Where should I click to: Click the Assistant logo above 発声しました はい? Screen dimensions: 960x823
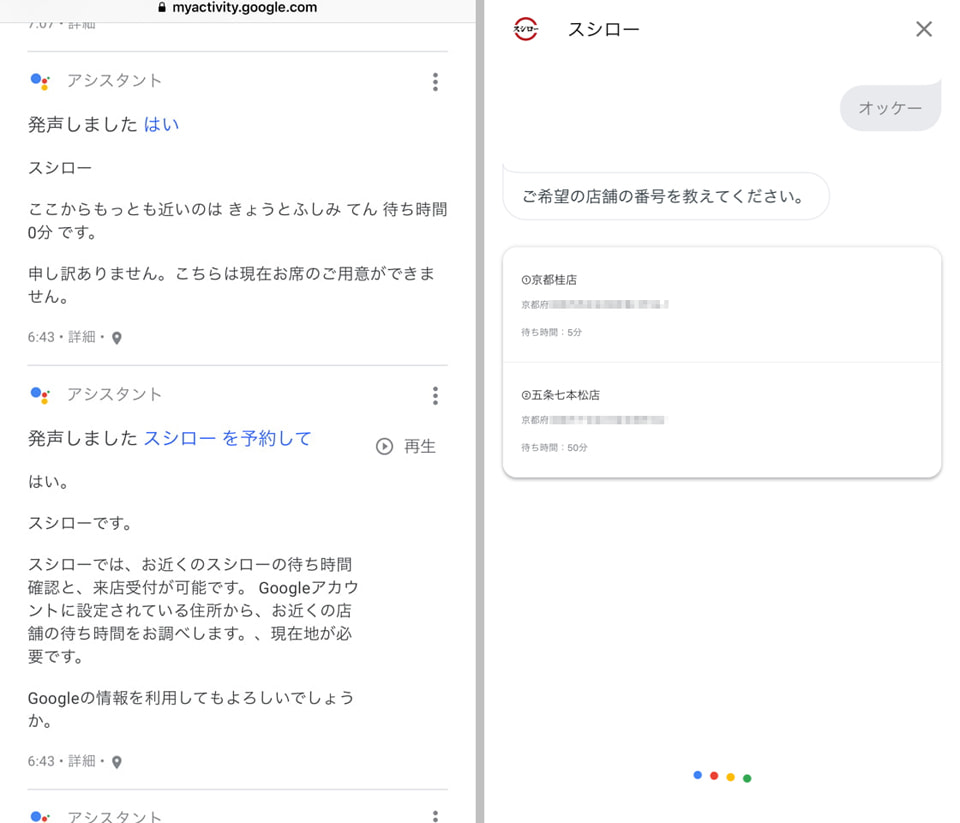40,81
